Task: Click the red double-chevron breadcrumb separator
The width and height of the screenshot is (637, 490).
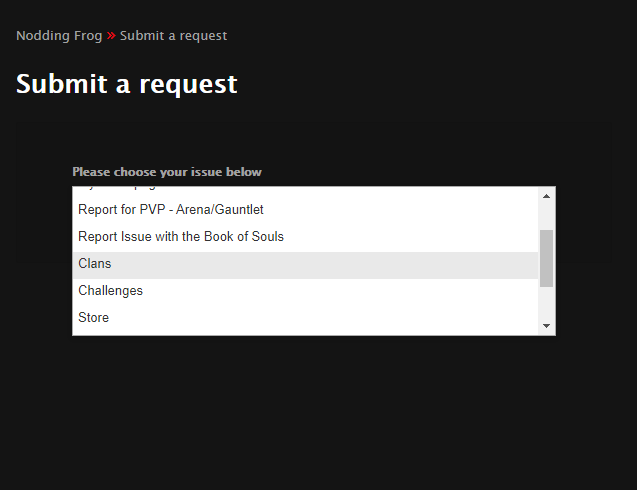Action: [111, 36]
